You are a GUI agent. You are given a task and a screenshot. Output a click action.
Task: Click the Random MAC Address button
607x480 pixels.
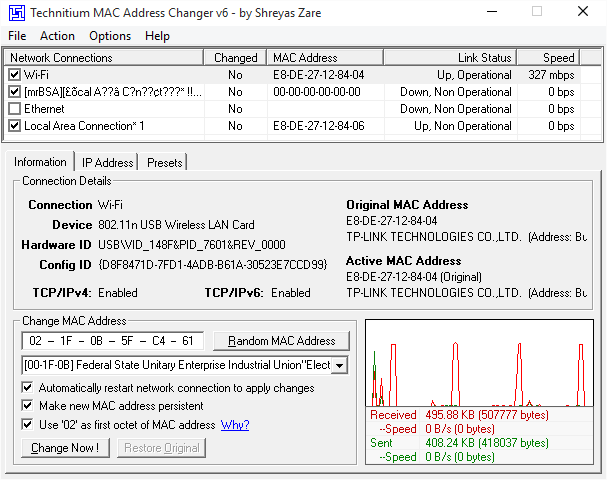point(281,341)
